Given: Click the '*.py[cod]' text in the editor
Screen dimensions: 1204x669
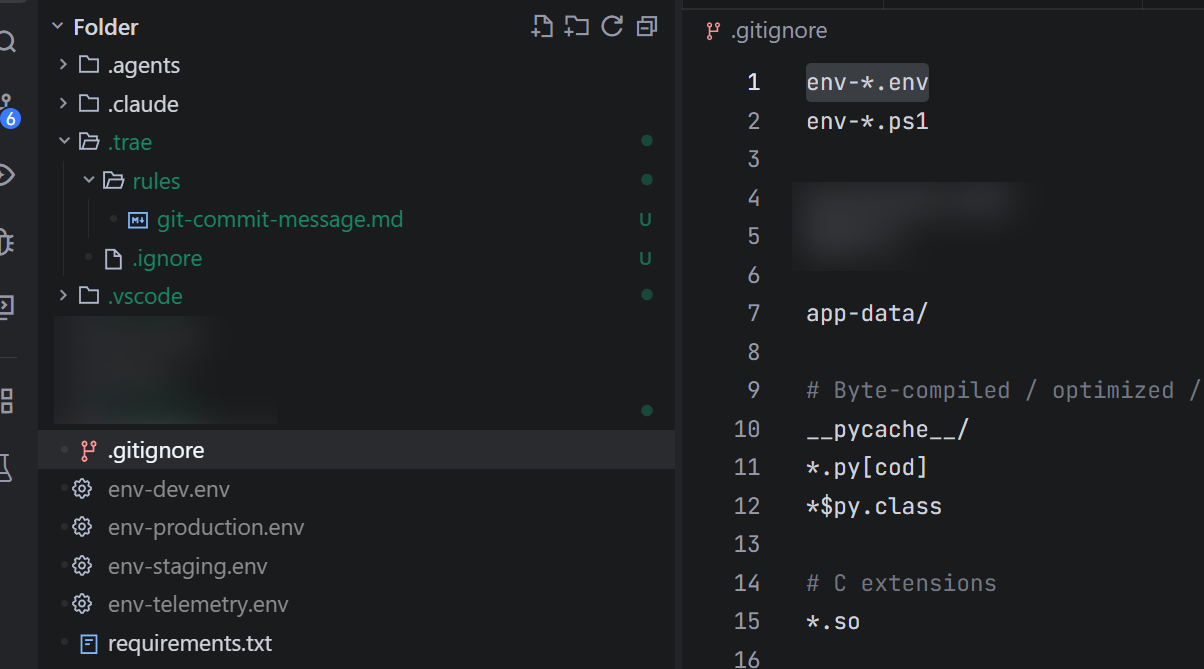Looking at the screenshot, I should (x=868, y=467).
